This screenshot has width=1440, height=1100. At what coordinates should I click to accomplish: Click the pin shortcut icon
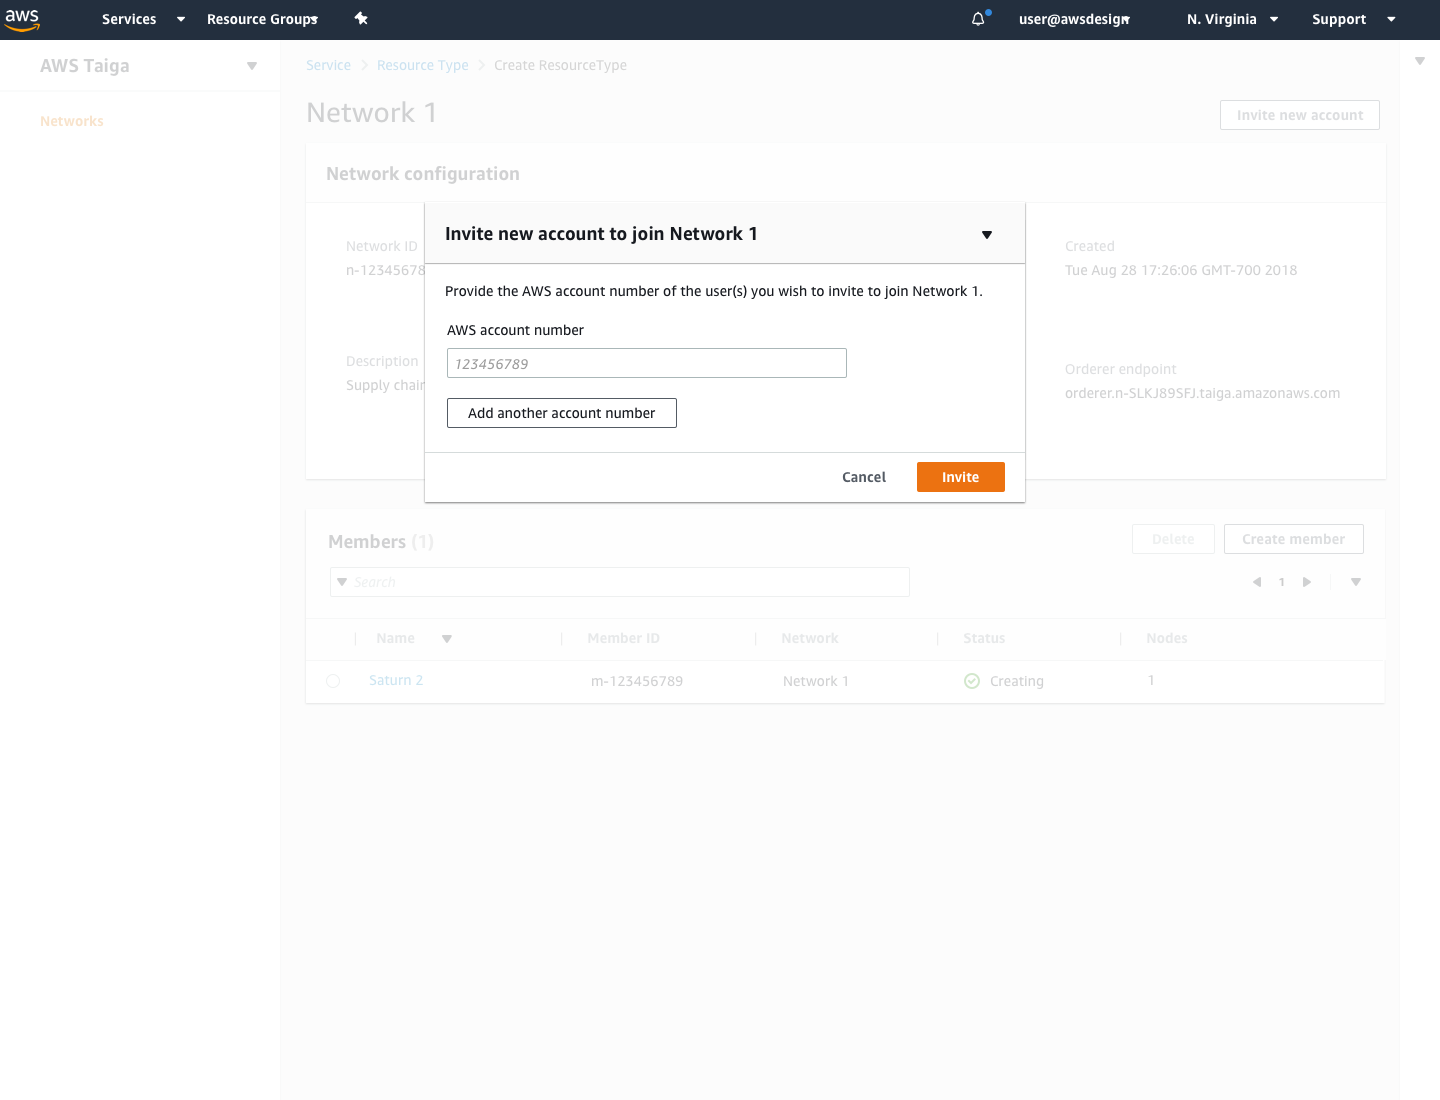(361, 19)
